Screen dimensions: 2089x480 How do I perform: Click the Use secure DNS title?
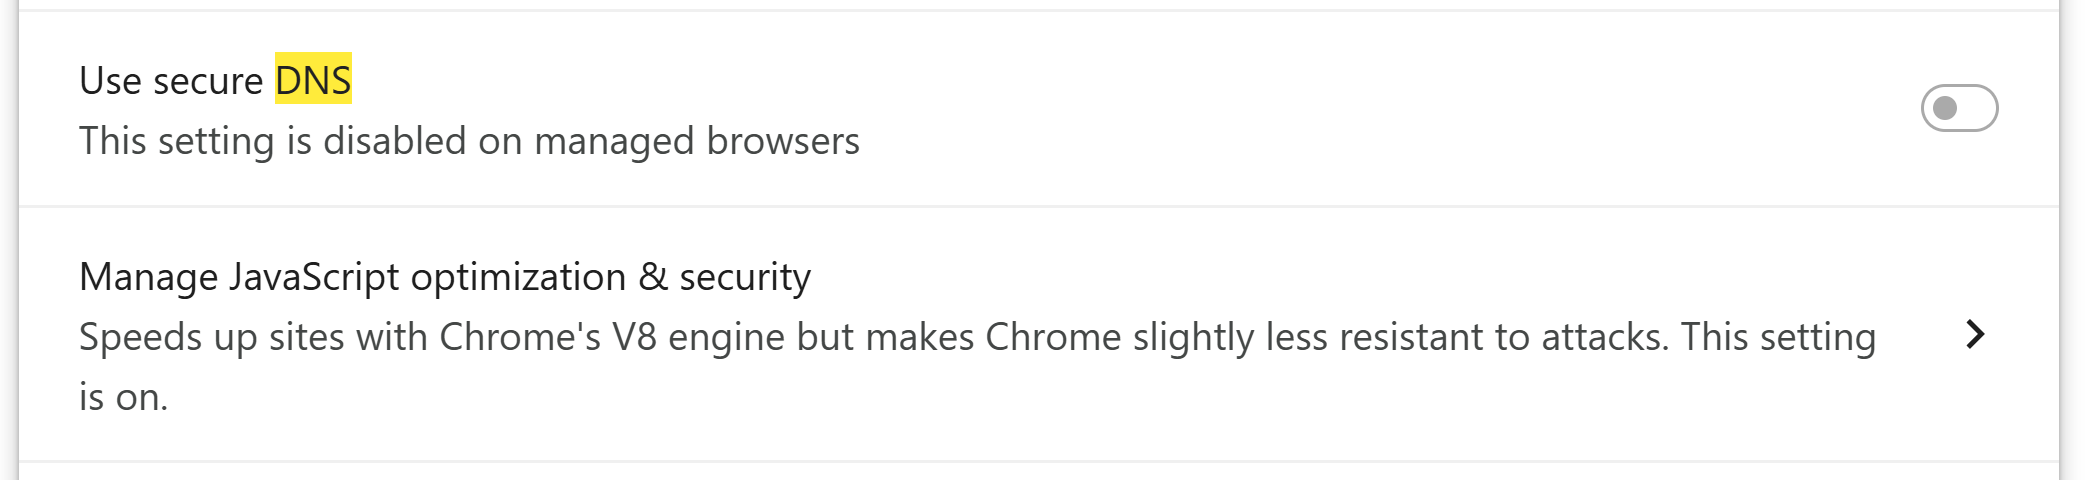215,80
